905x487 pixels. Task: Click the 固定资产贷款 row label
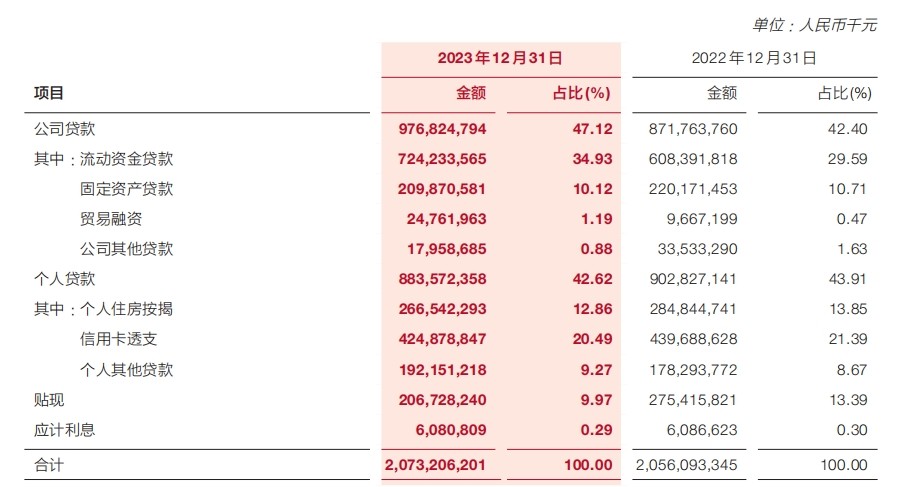point(126,189)
